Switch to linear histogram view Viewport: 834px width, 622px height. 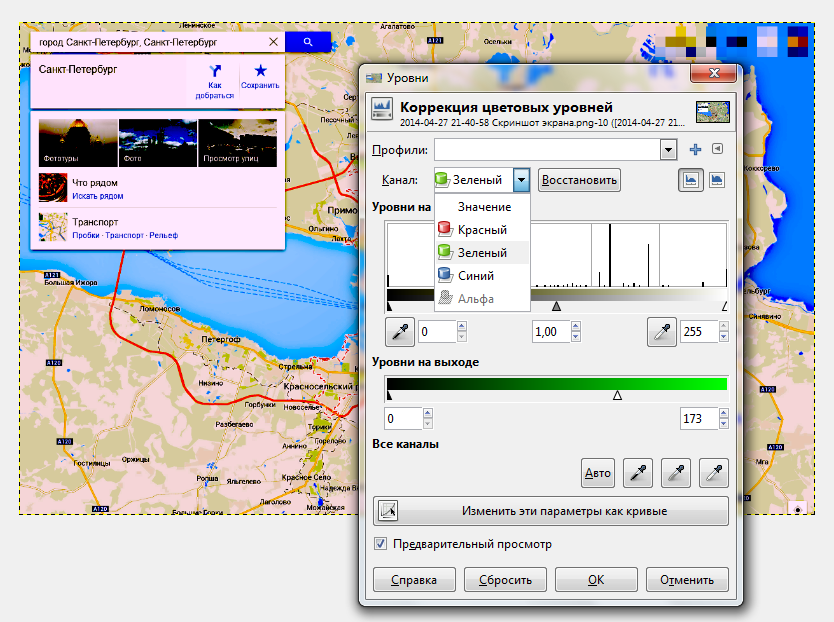690,180
